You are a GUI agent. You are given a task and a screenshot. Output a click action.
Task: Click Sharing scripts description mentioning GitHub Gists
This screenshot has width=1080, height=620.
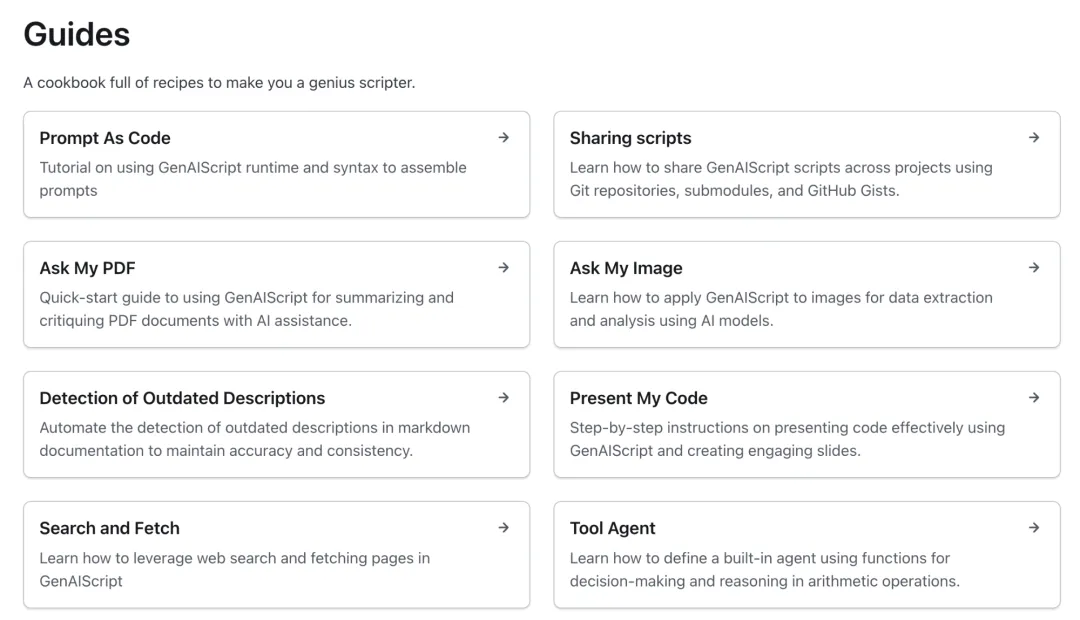[780, 179]
